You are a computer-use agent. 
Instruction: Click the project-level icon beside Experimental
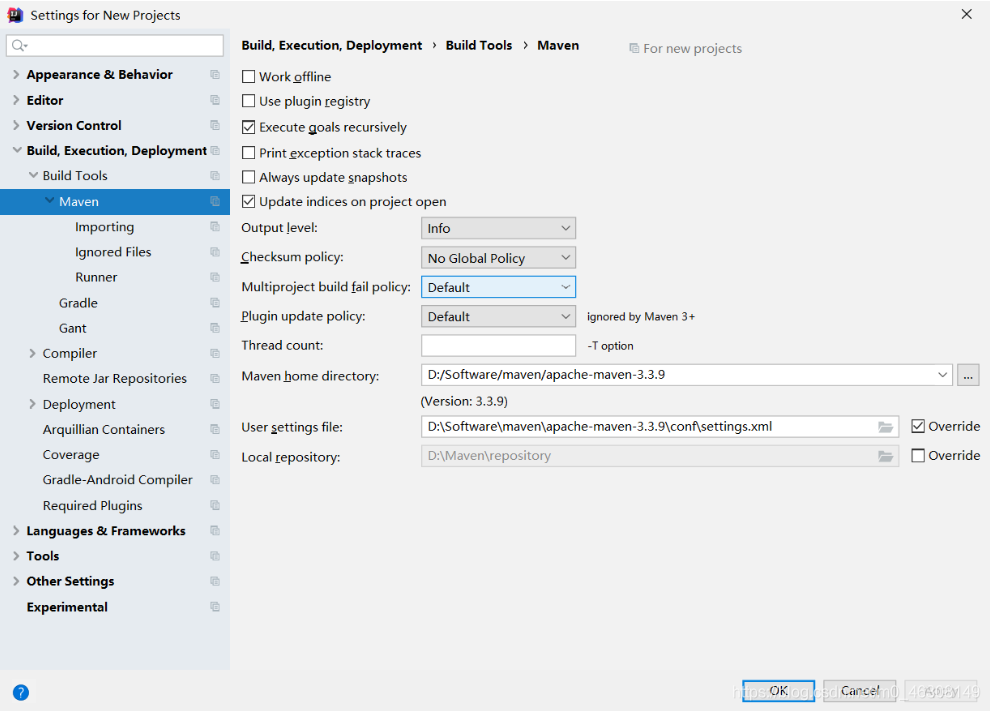(215, 607)
